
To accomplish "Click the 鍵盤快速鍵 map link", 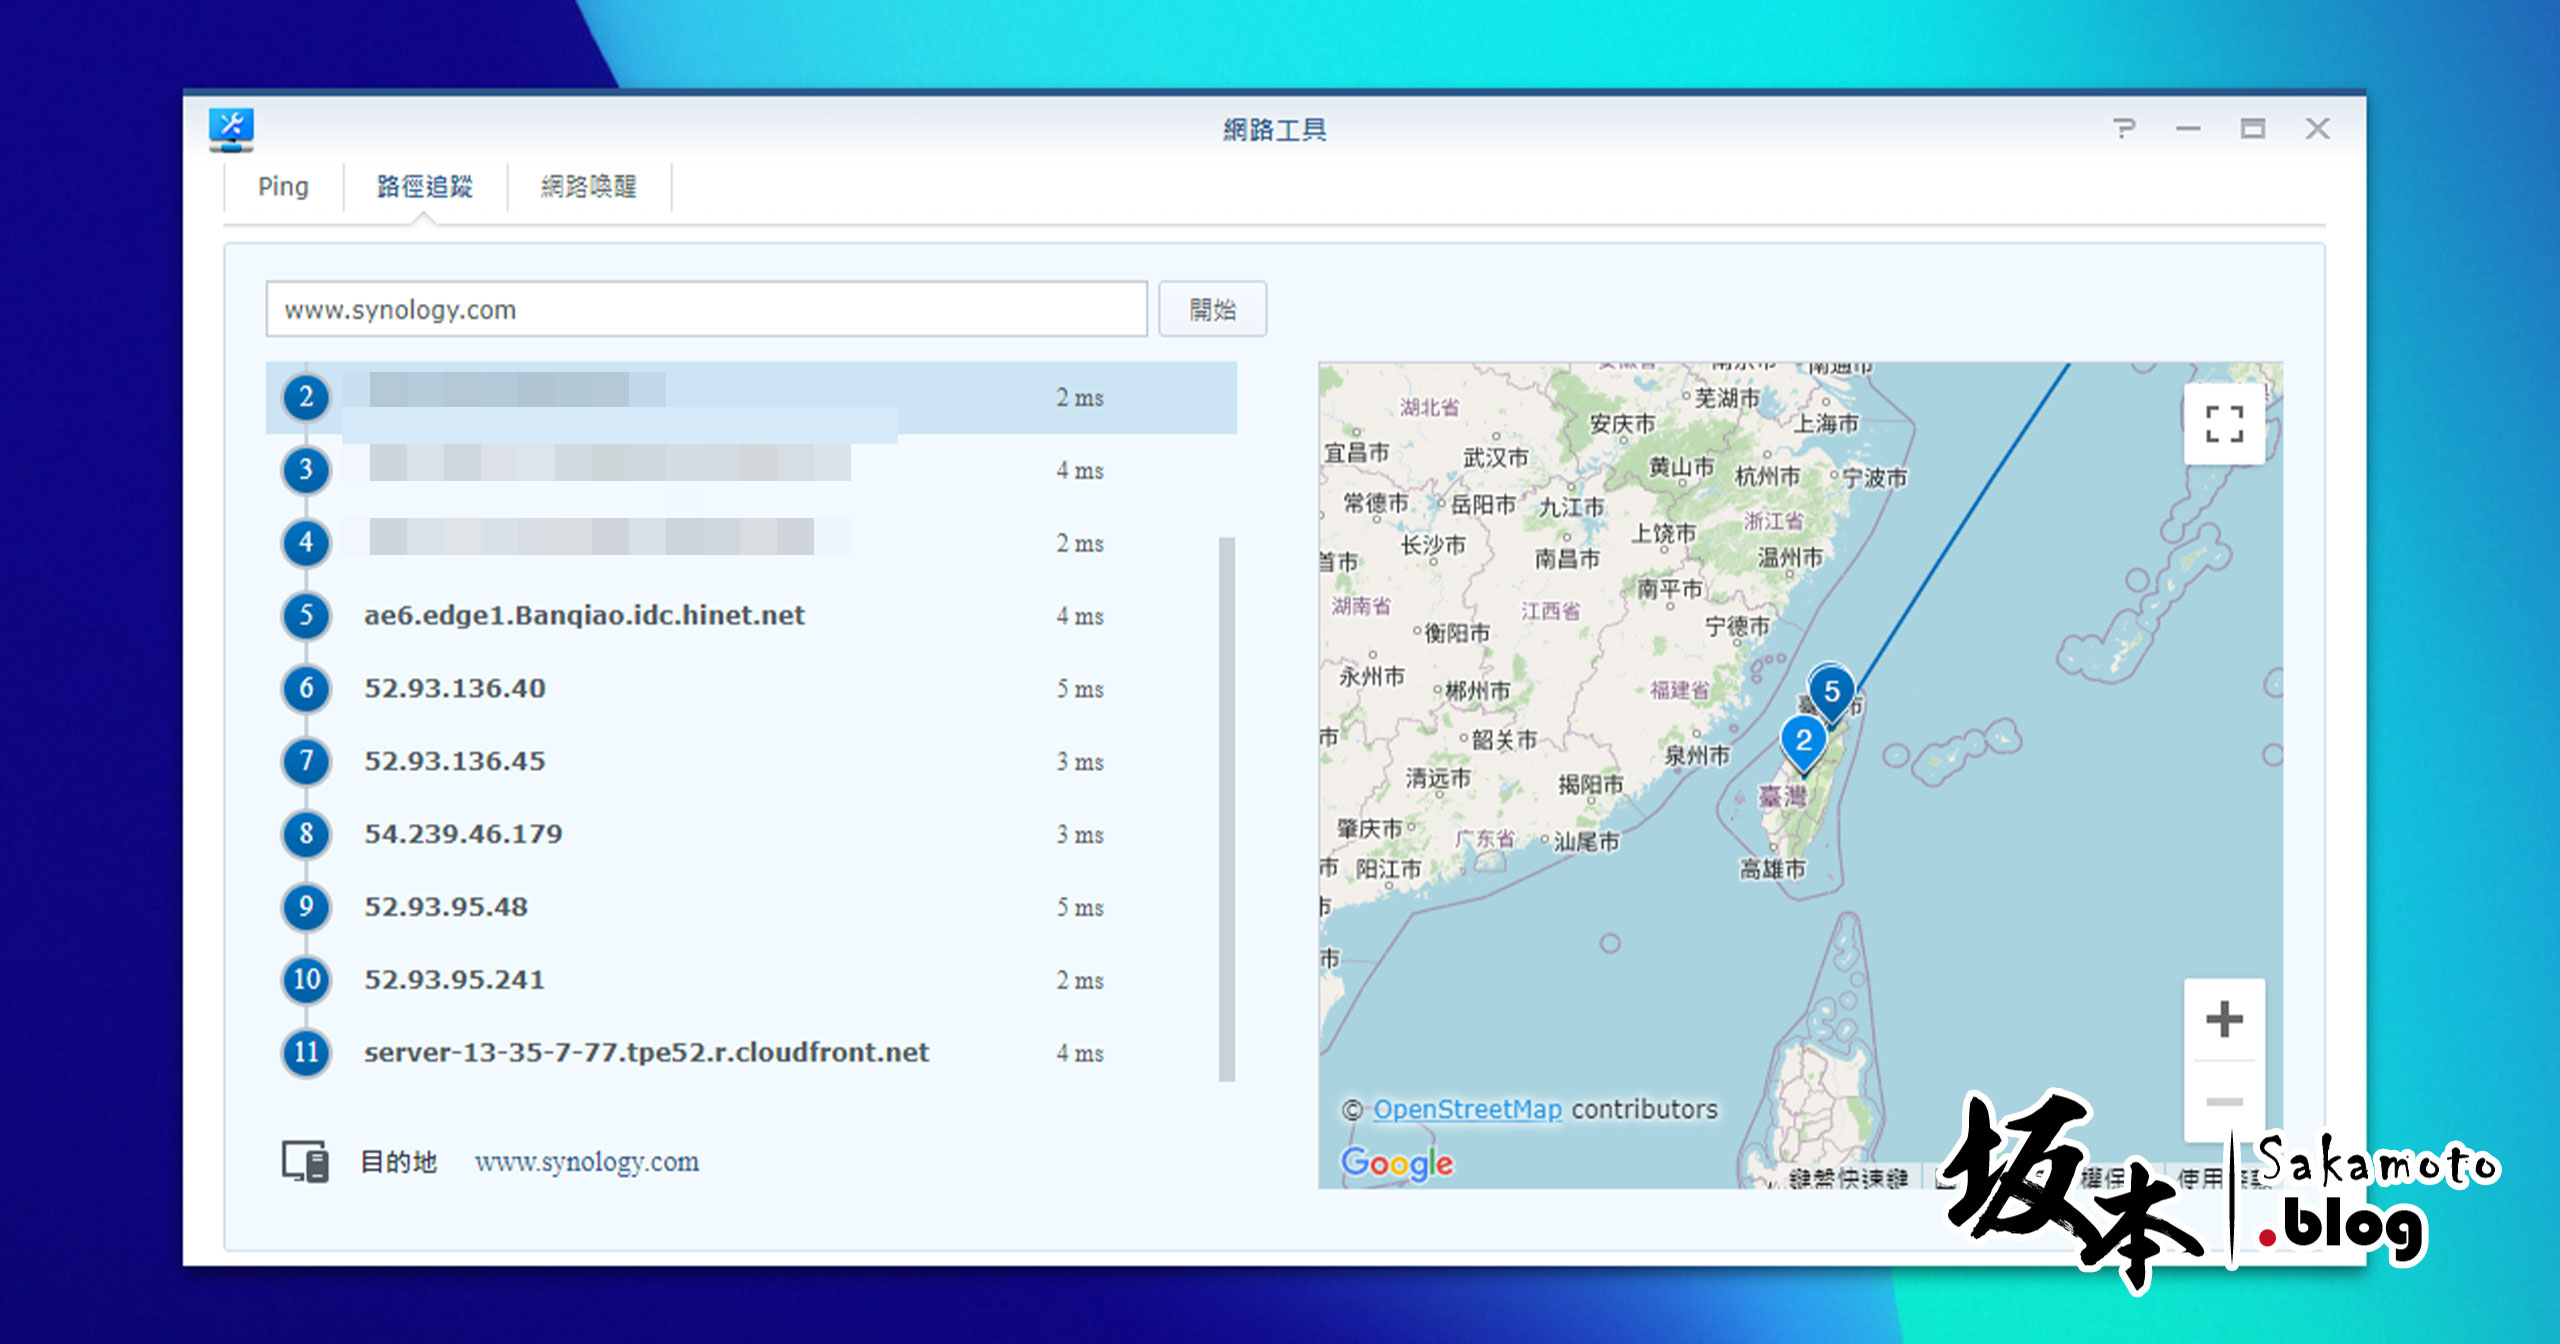I will (1848, 1178).
